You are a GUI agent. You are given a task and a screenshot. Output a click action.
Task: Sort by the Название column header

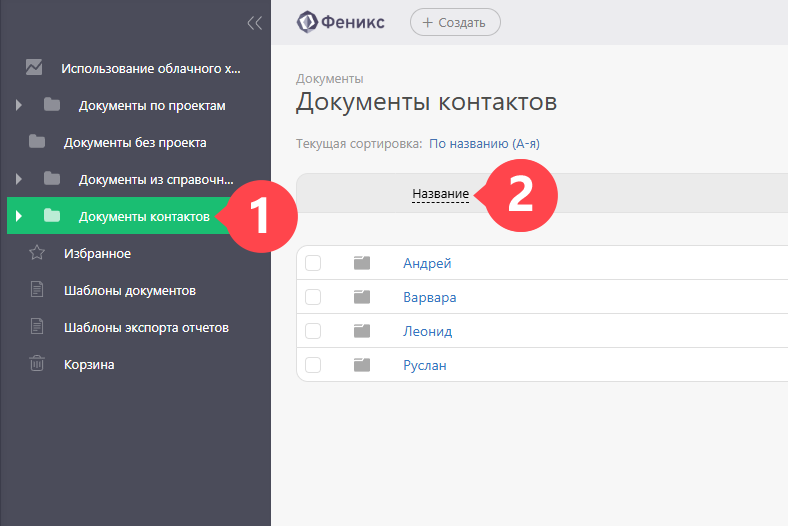441,194
